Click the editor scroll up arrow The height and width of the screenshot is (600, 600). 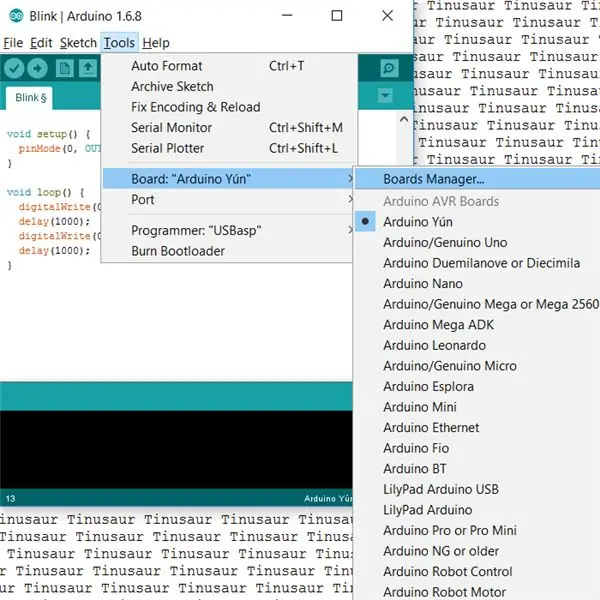pos(404,120)
